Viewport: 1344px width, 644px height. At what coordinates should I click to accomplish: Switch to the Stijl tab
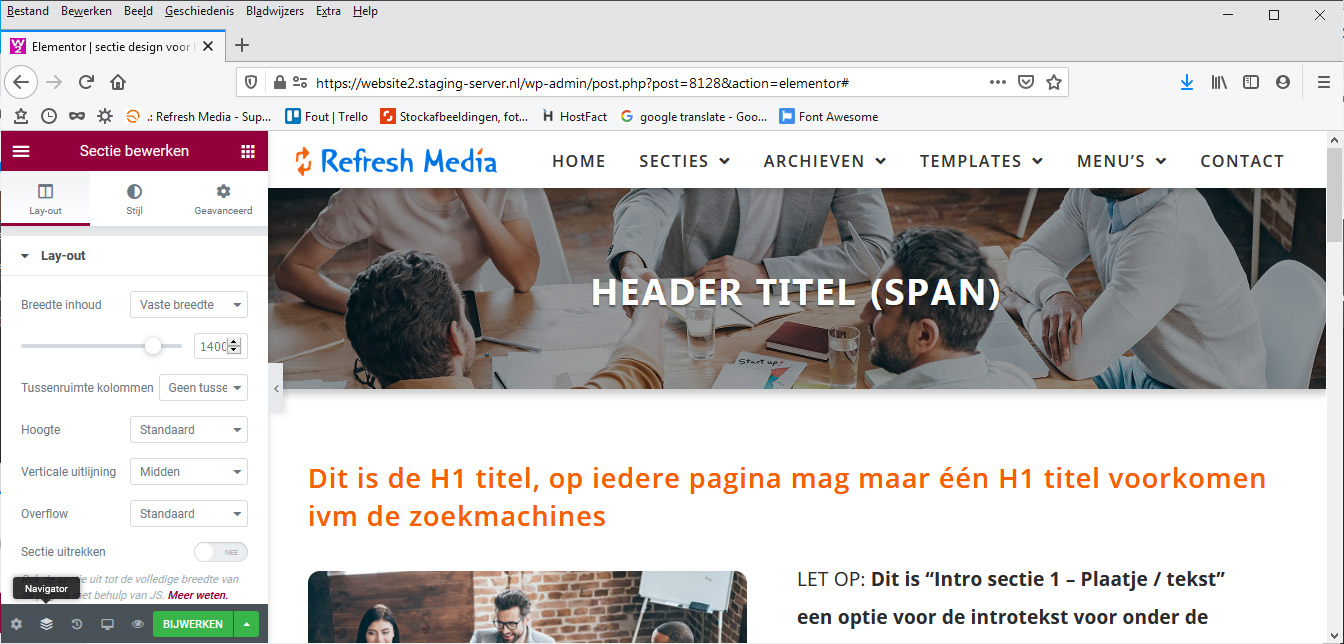click(135, 197)
